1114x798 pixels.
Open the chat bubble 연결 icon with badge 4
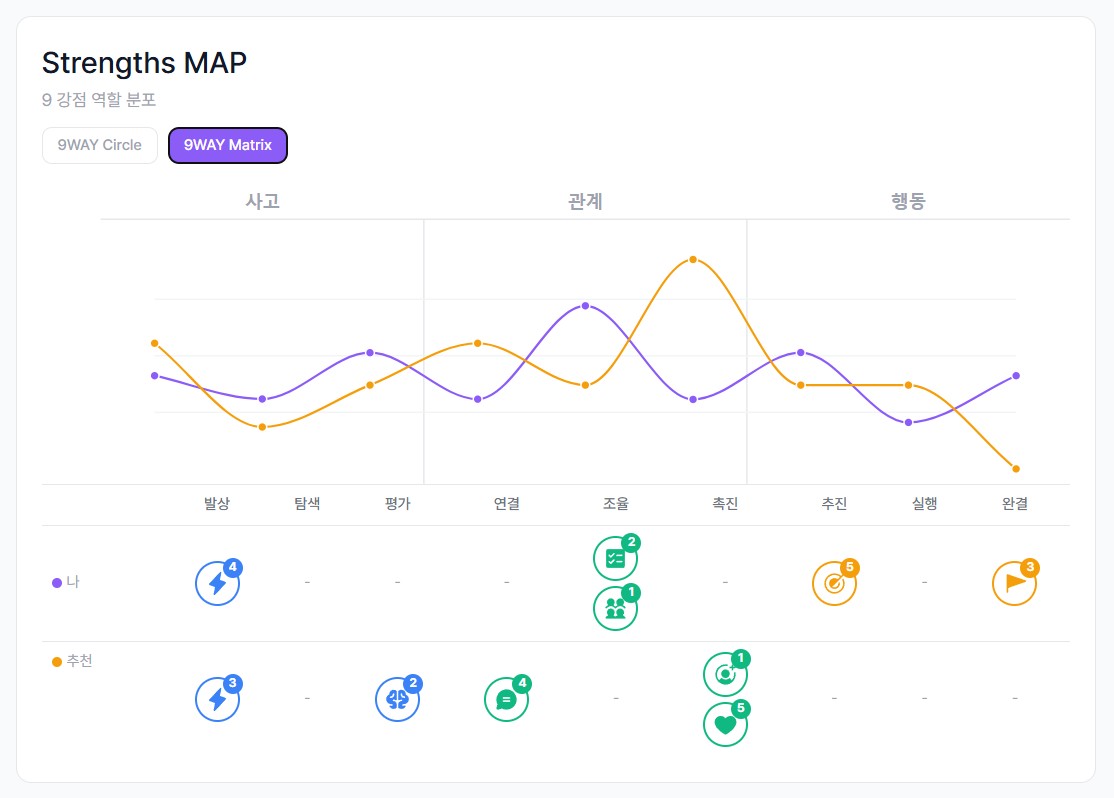[x=506, y=699]
